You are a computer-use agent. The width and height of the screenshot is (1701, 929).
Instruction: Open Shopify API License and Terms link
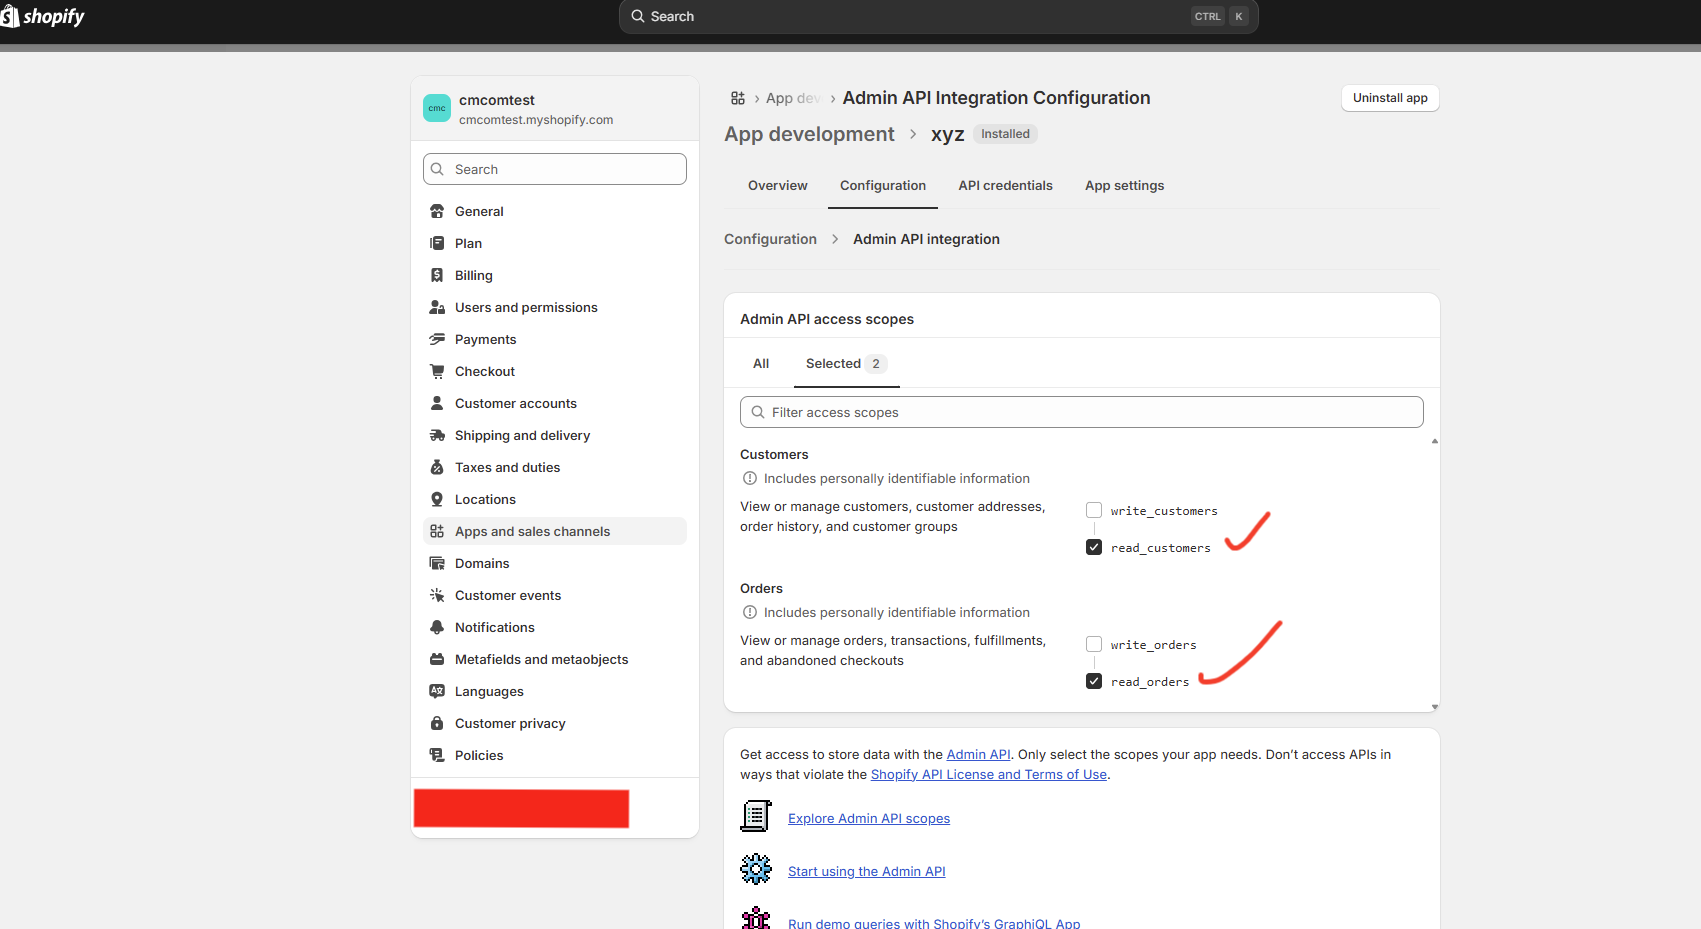pyautogui.click(x=989, y=774)
